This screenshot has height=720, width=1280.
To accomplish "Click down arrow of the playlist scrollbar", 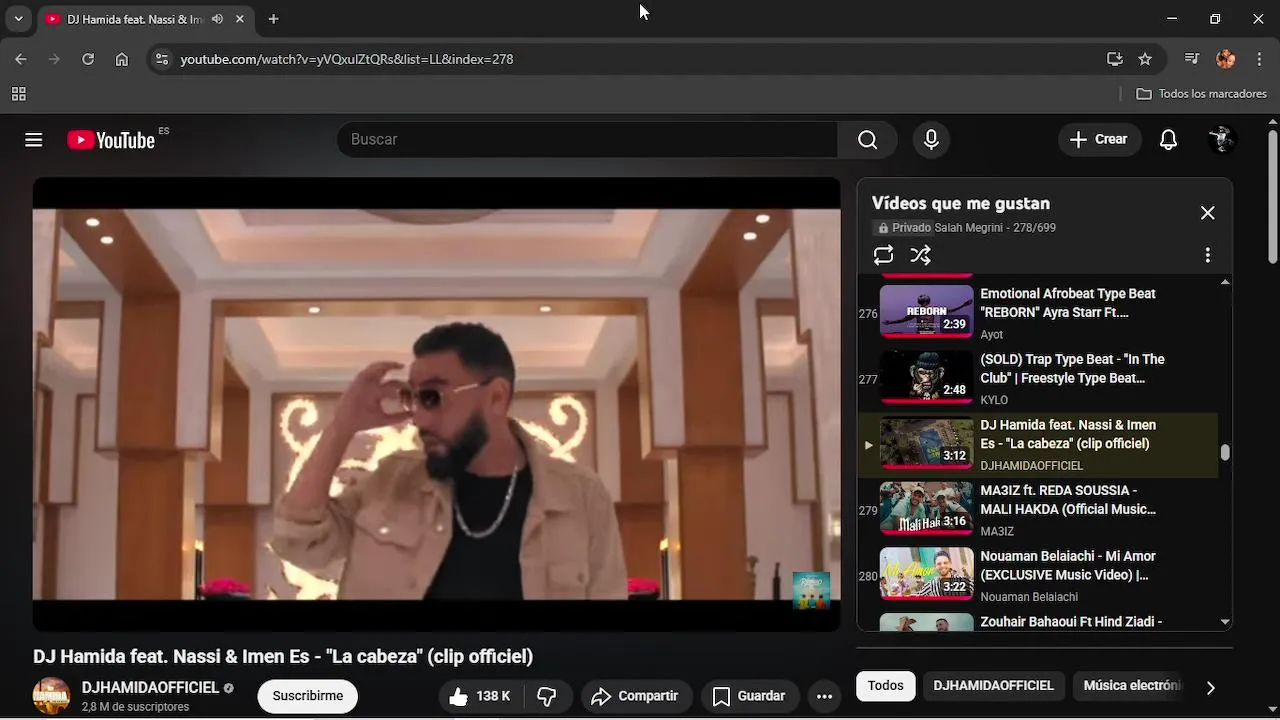I will coord(1225,622).
